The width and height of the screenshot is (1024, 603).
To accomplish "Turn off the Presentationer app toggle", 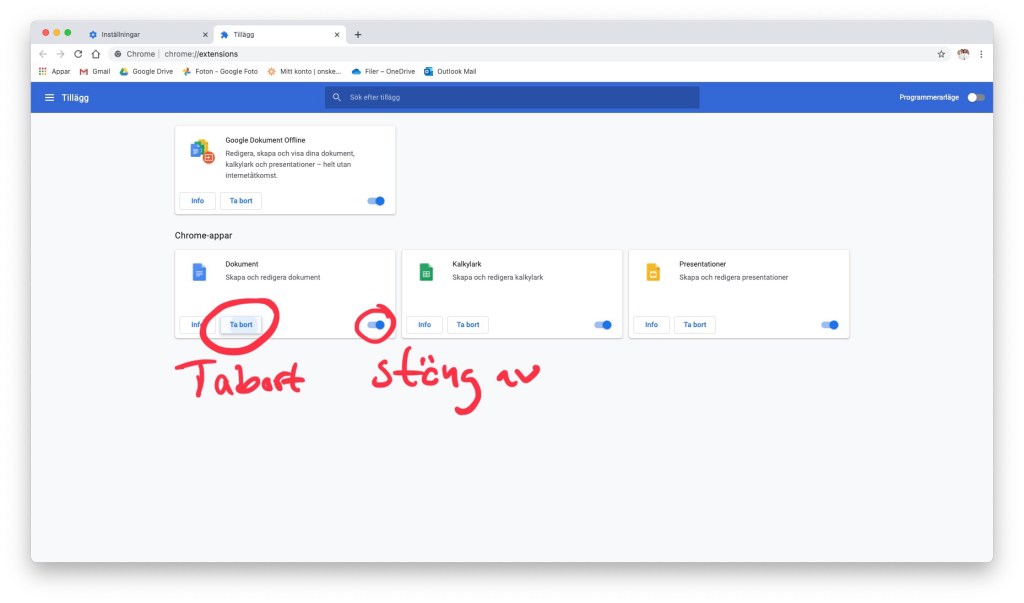I will (830, 325).
